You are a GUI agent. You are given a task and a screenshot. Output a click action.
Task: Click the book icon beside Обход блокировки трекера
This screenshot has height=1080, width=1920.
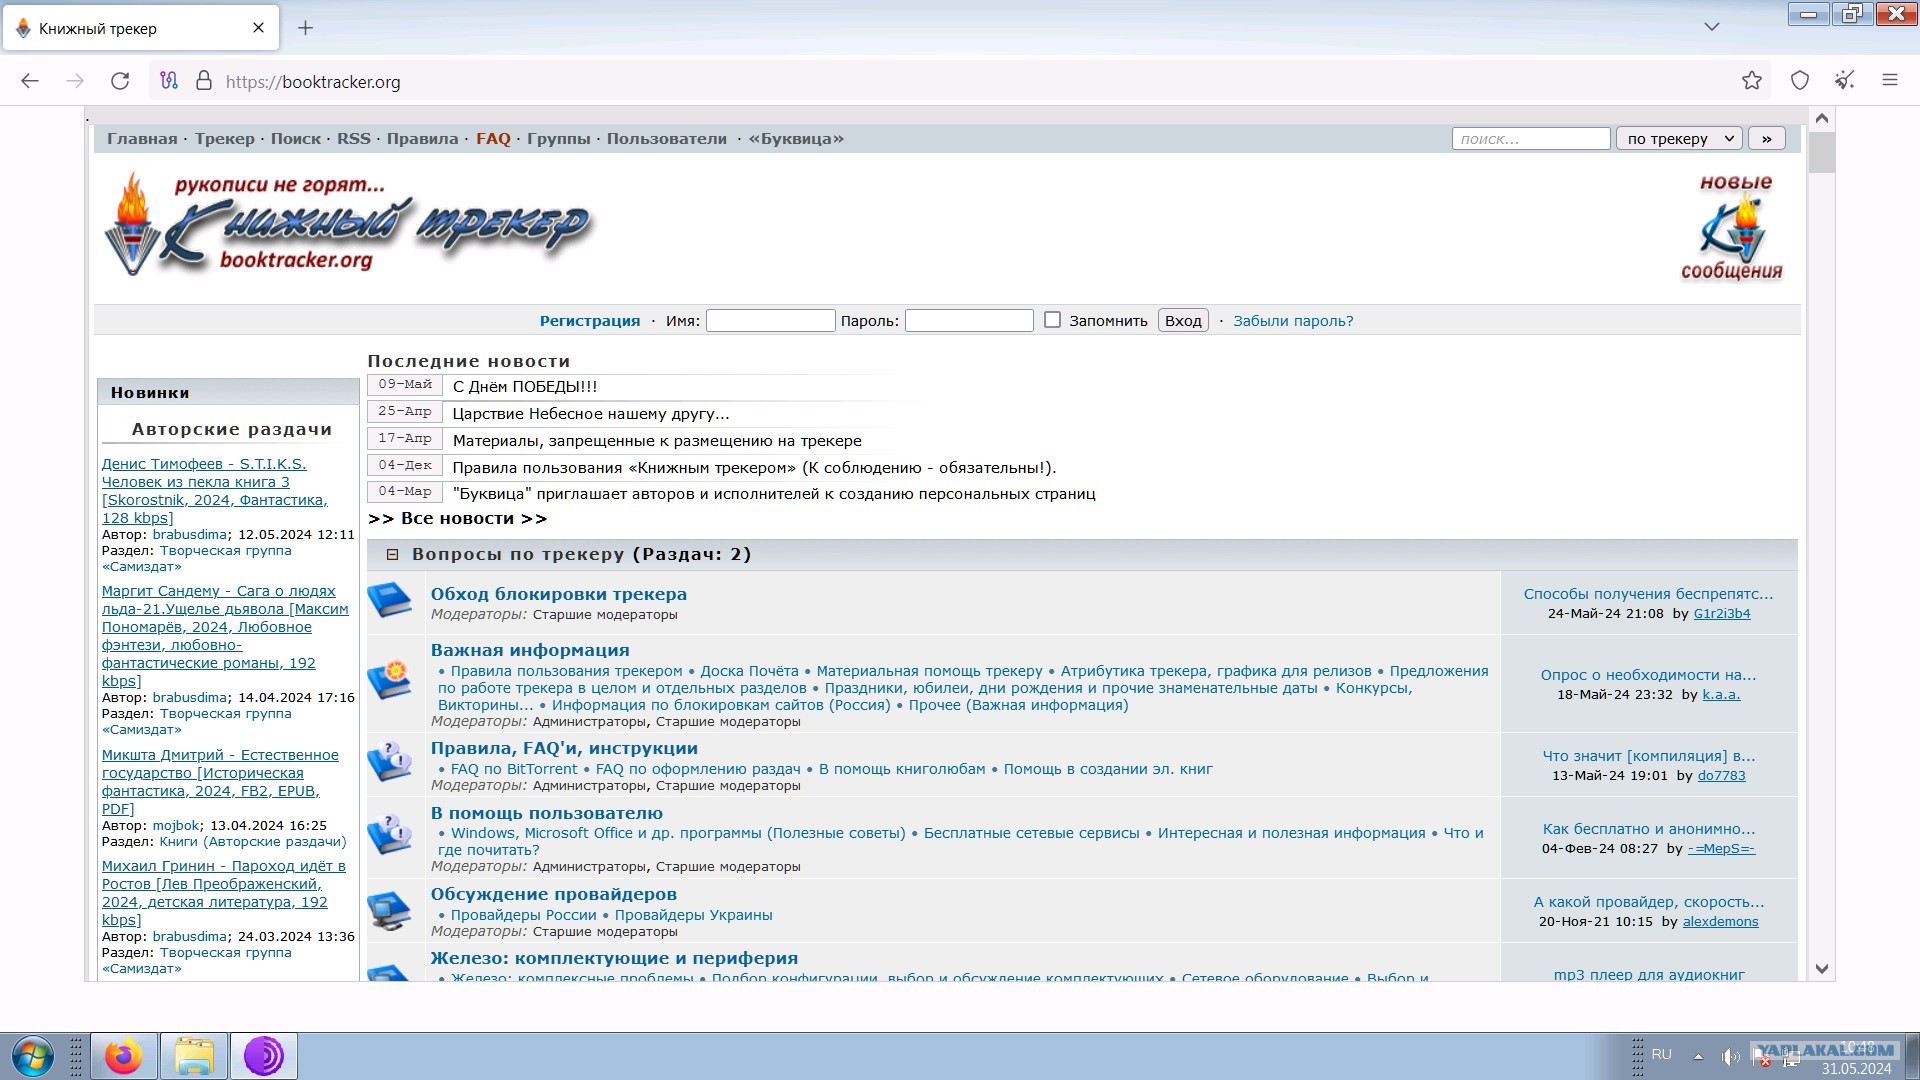(390, 601)
